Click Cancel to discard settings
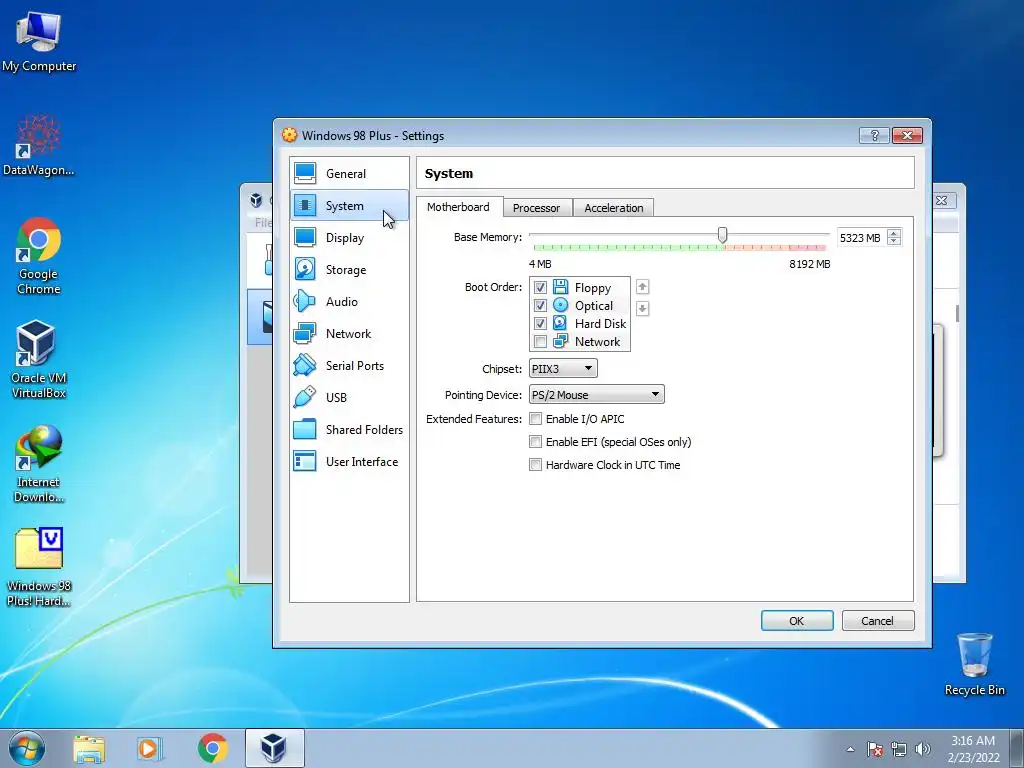 [878, 620]
